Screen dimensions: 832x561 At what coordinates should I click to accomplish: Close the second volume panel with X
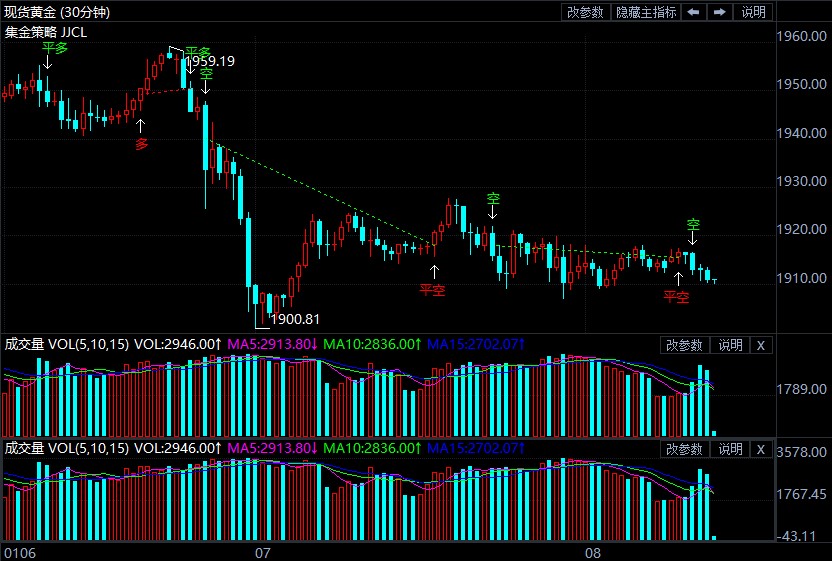761,449
